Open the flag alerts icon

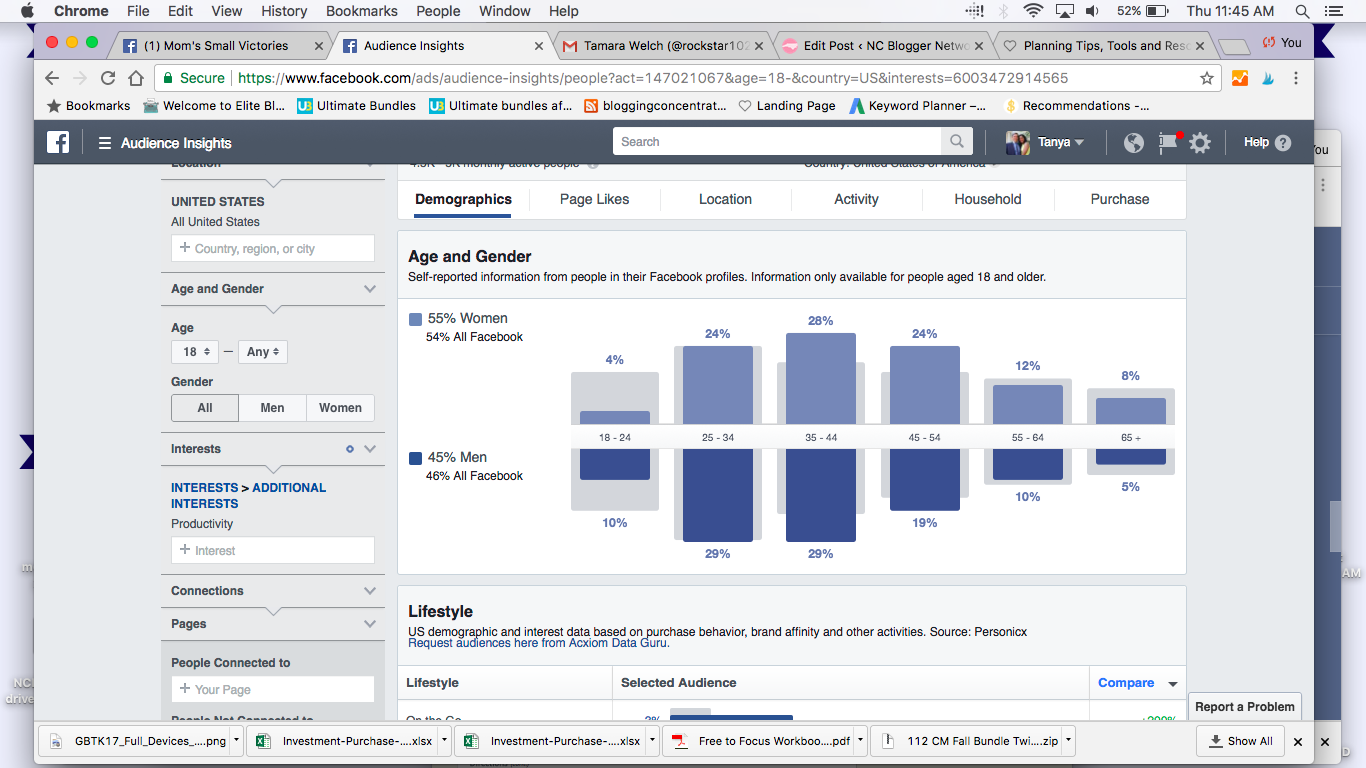1167,142
